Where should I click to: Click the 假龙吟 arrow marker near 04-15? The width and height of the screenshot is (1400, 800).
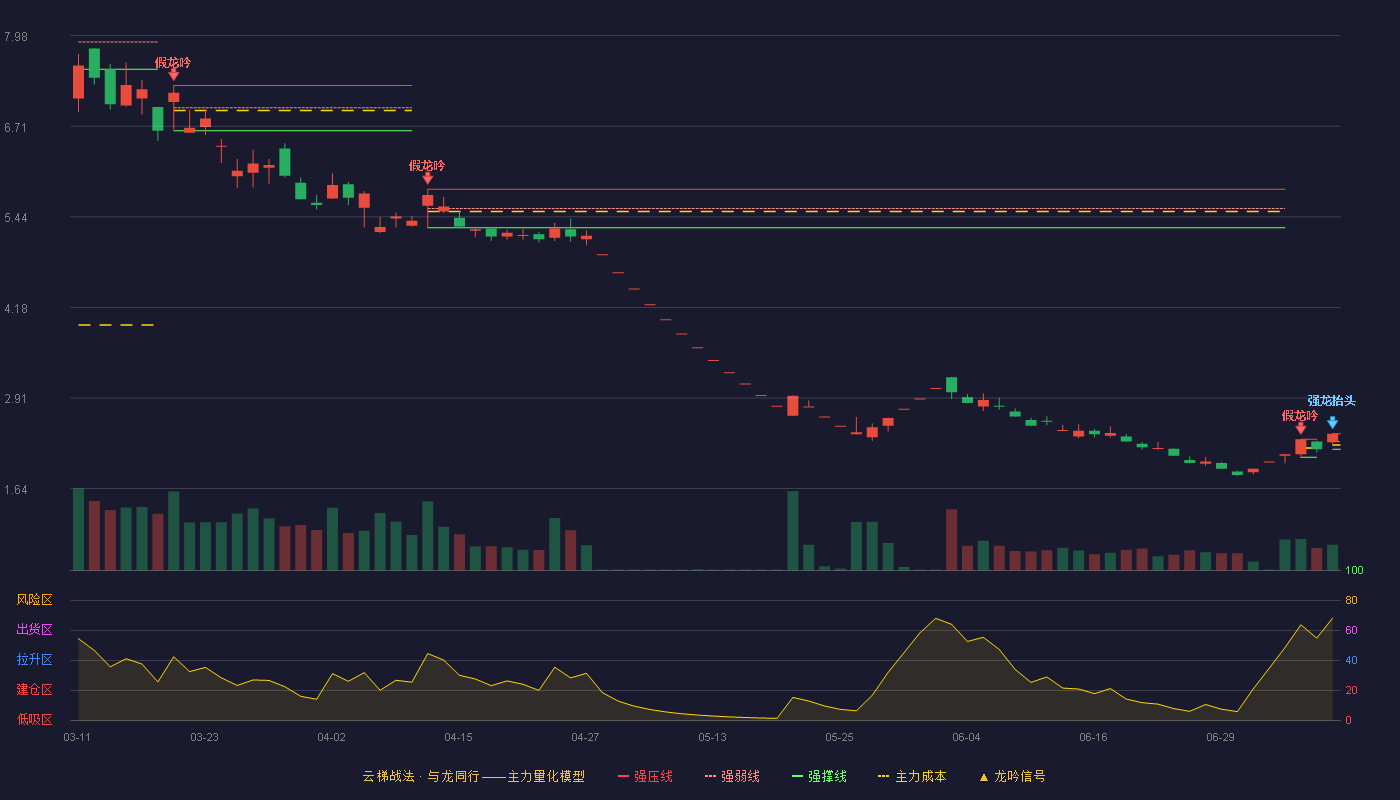coord(427,177)
